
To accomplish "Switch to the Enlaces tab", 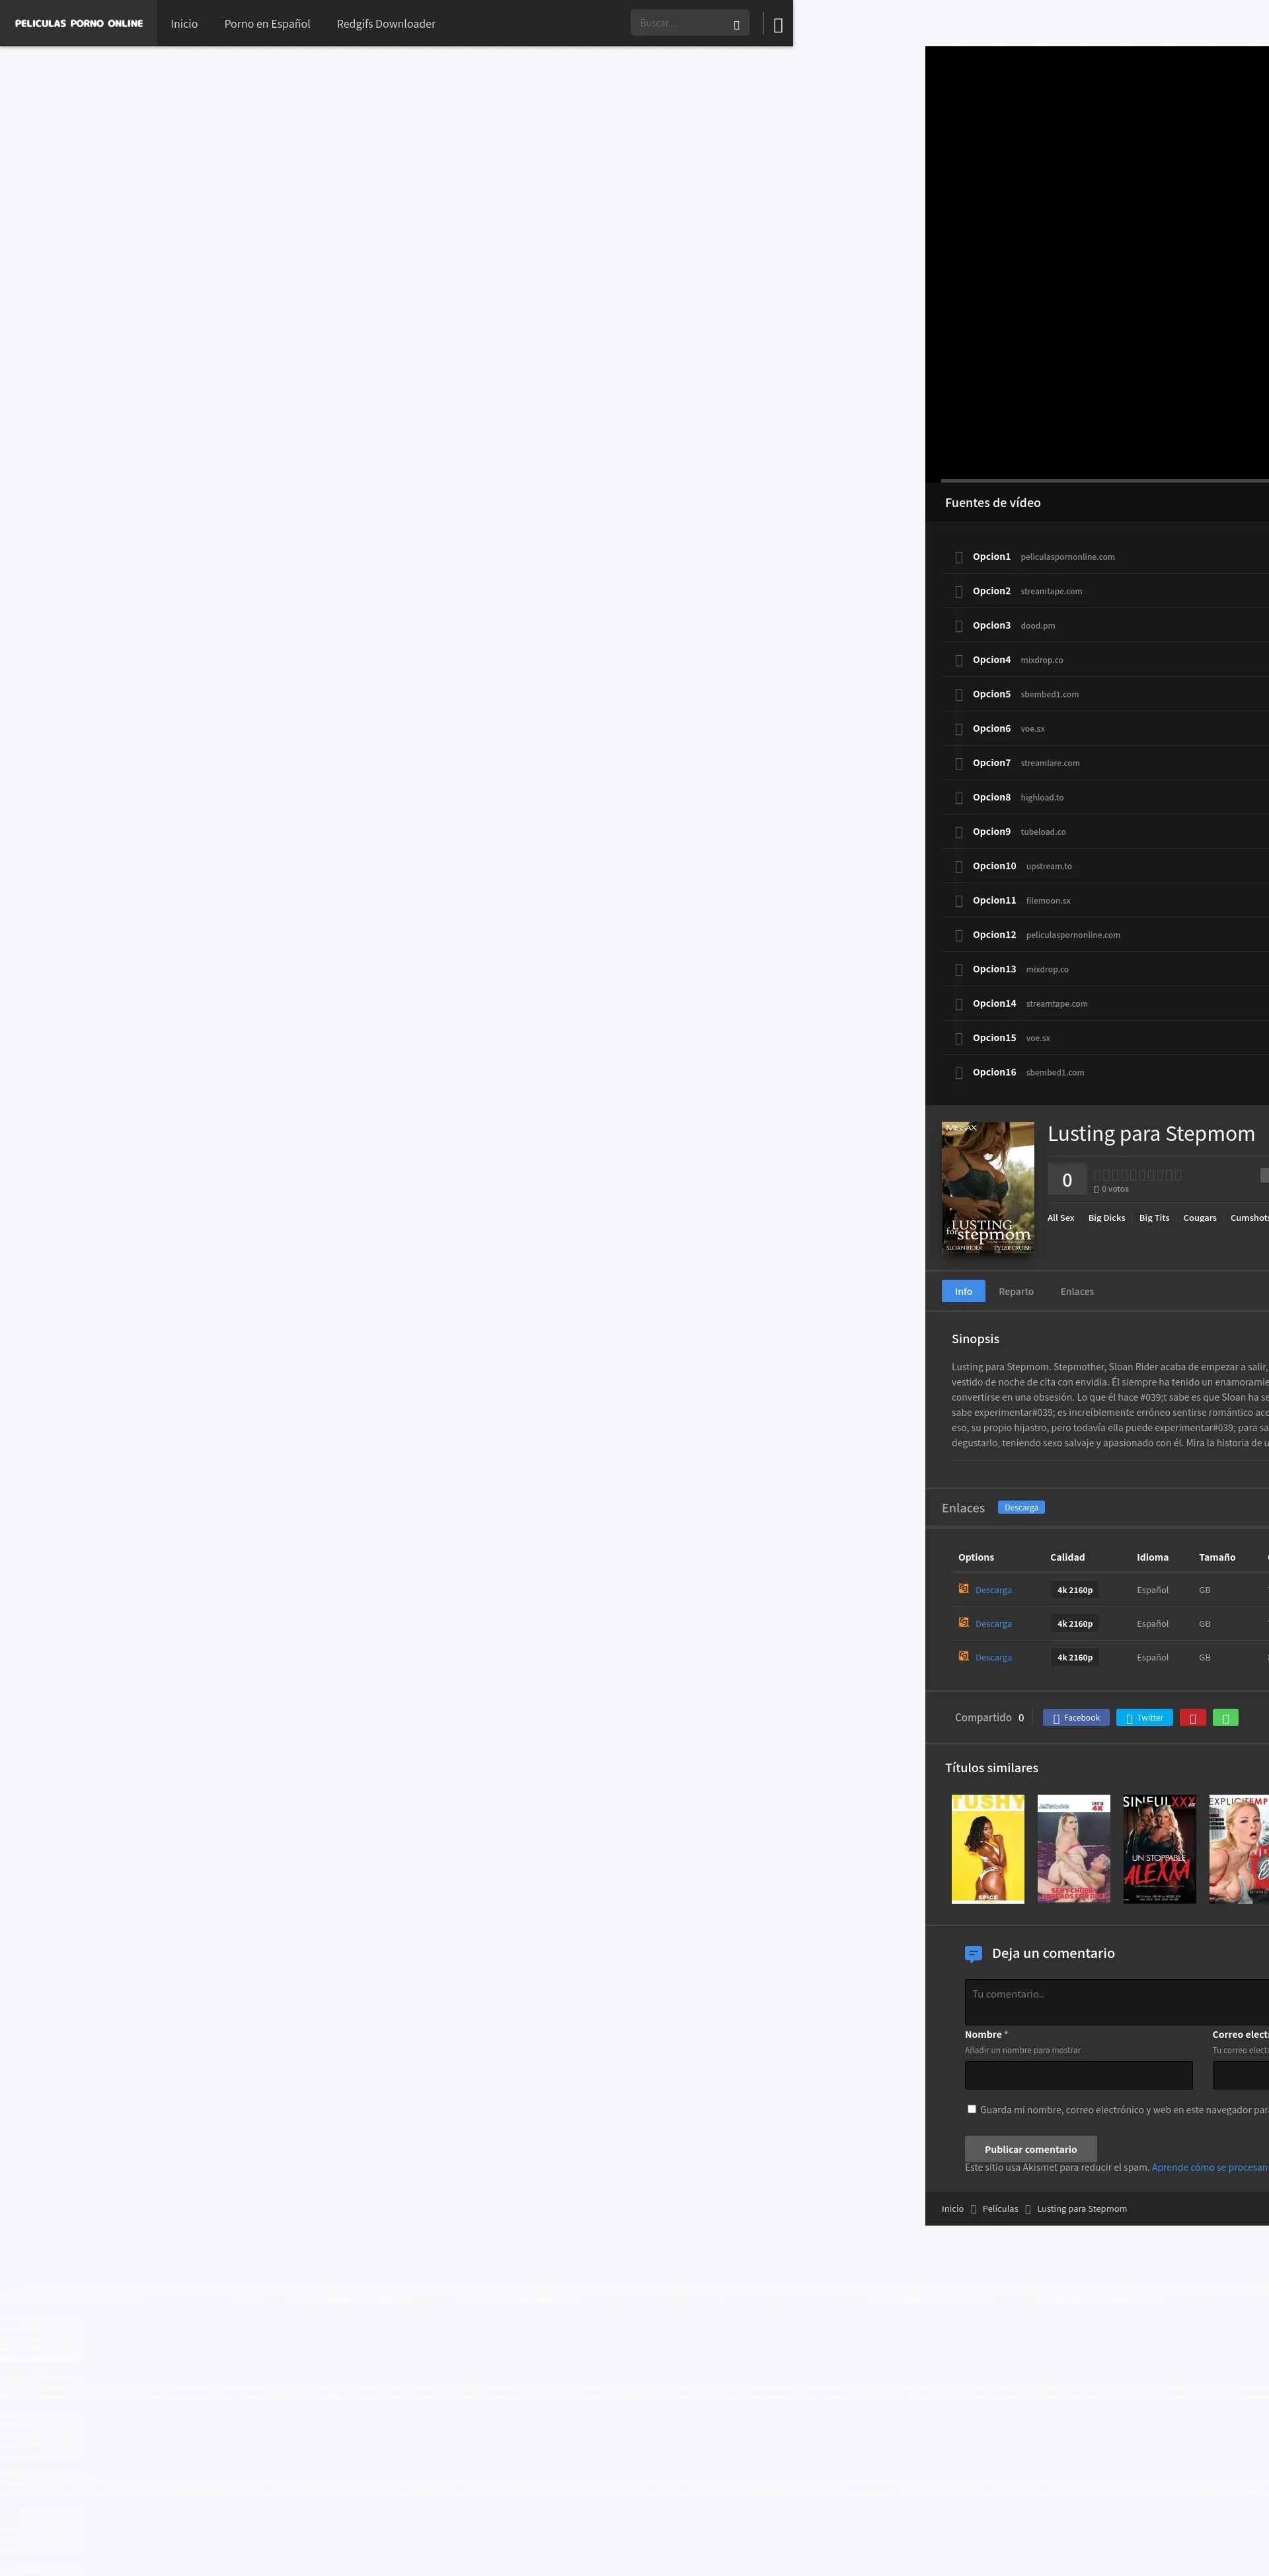I will pos(1076,1292).
